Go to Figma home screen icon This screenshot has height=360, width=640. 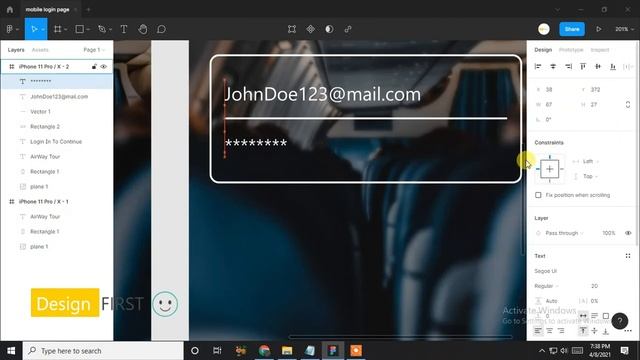[10, 9]
